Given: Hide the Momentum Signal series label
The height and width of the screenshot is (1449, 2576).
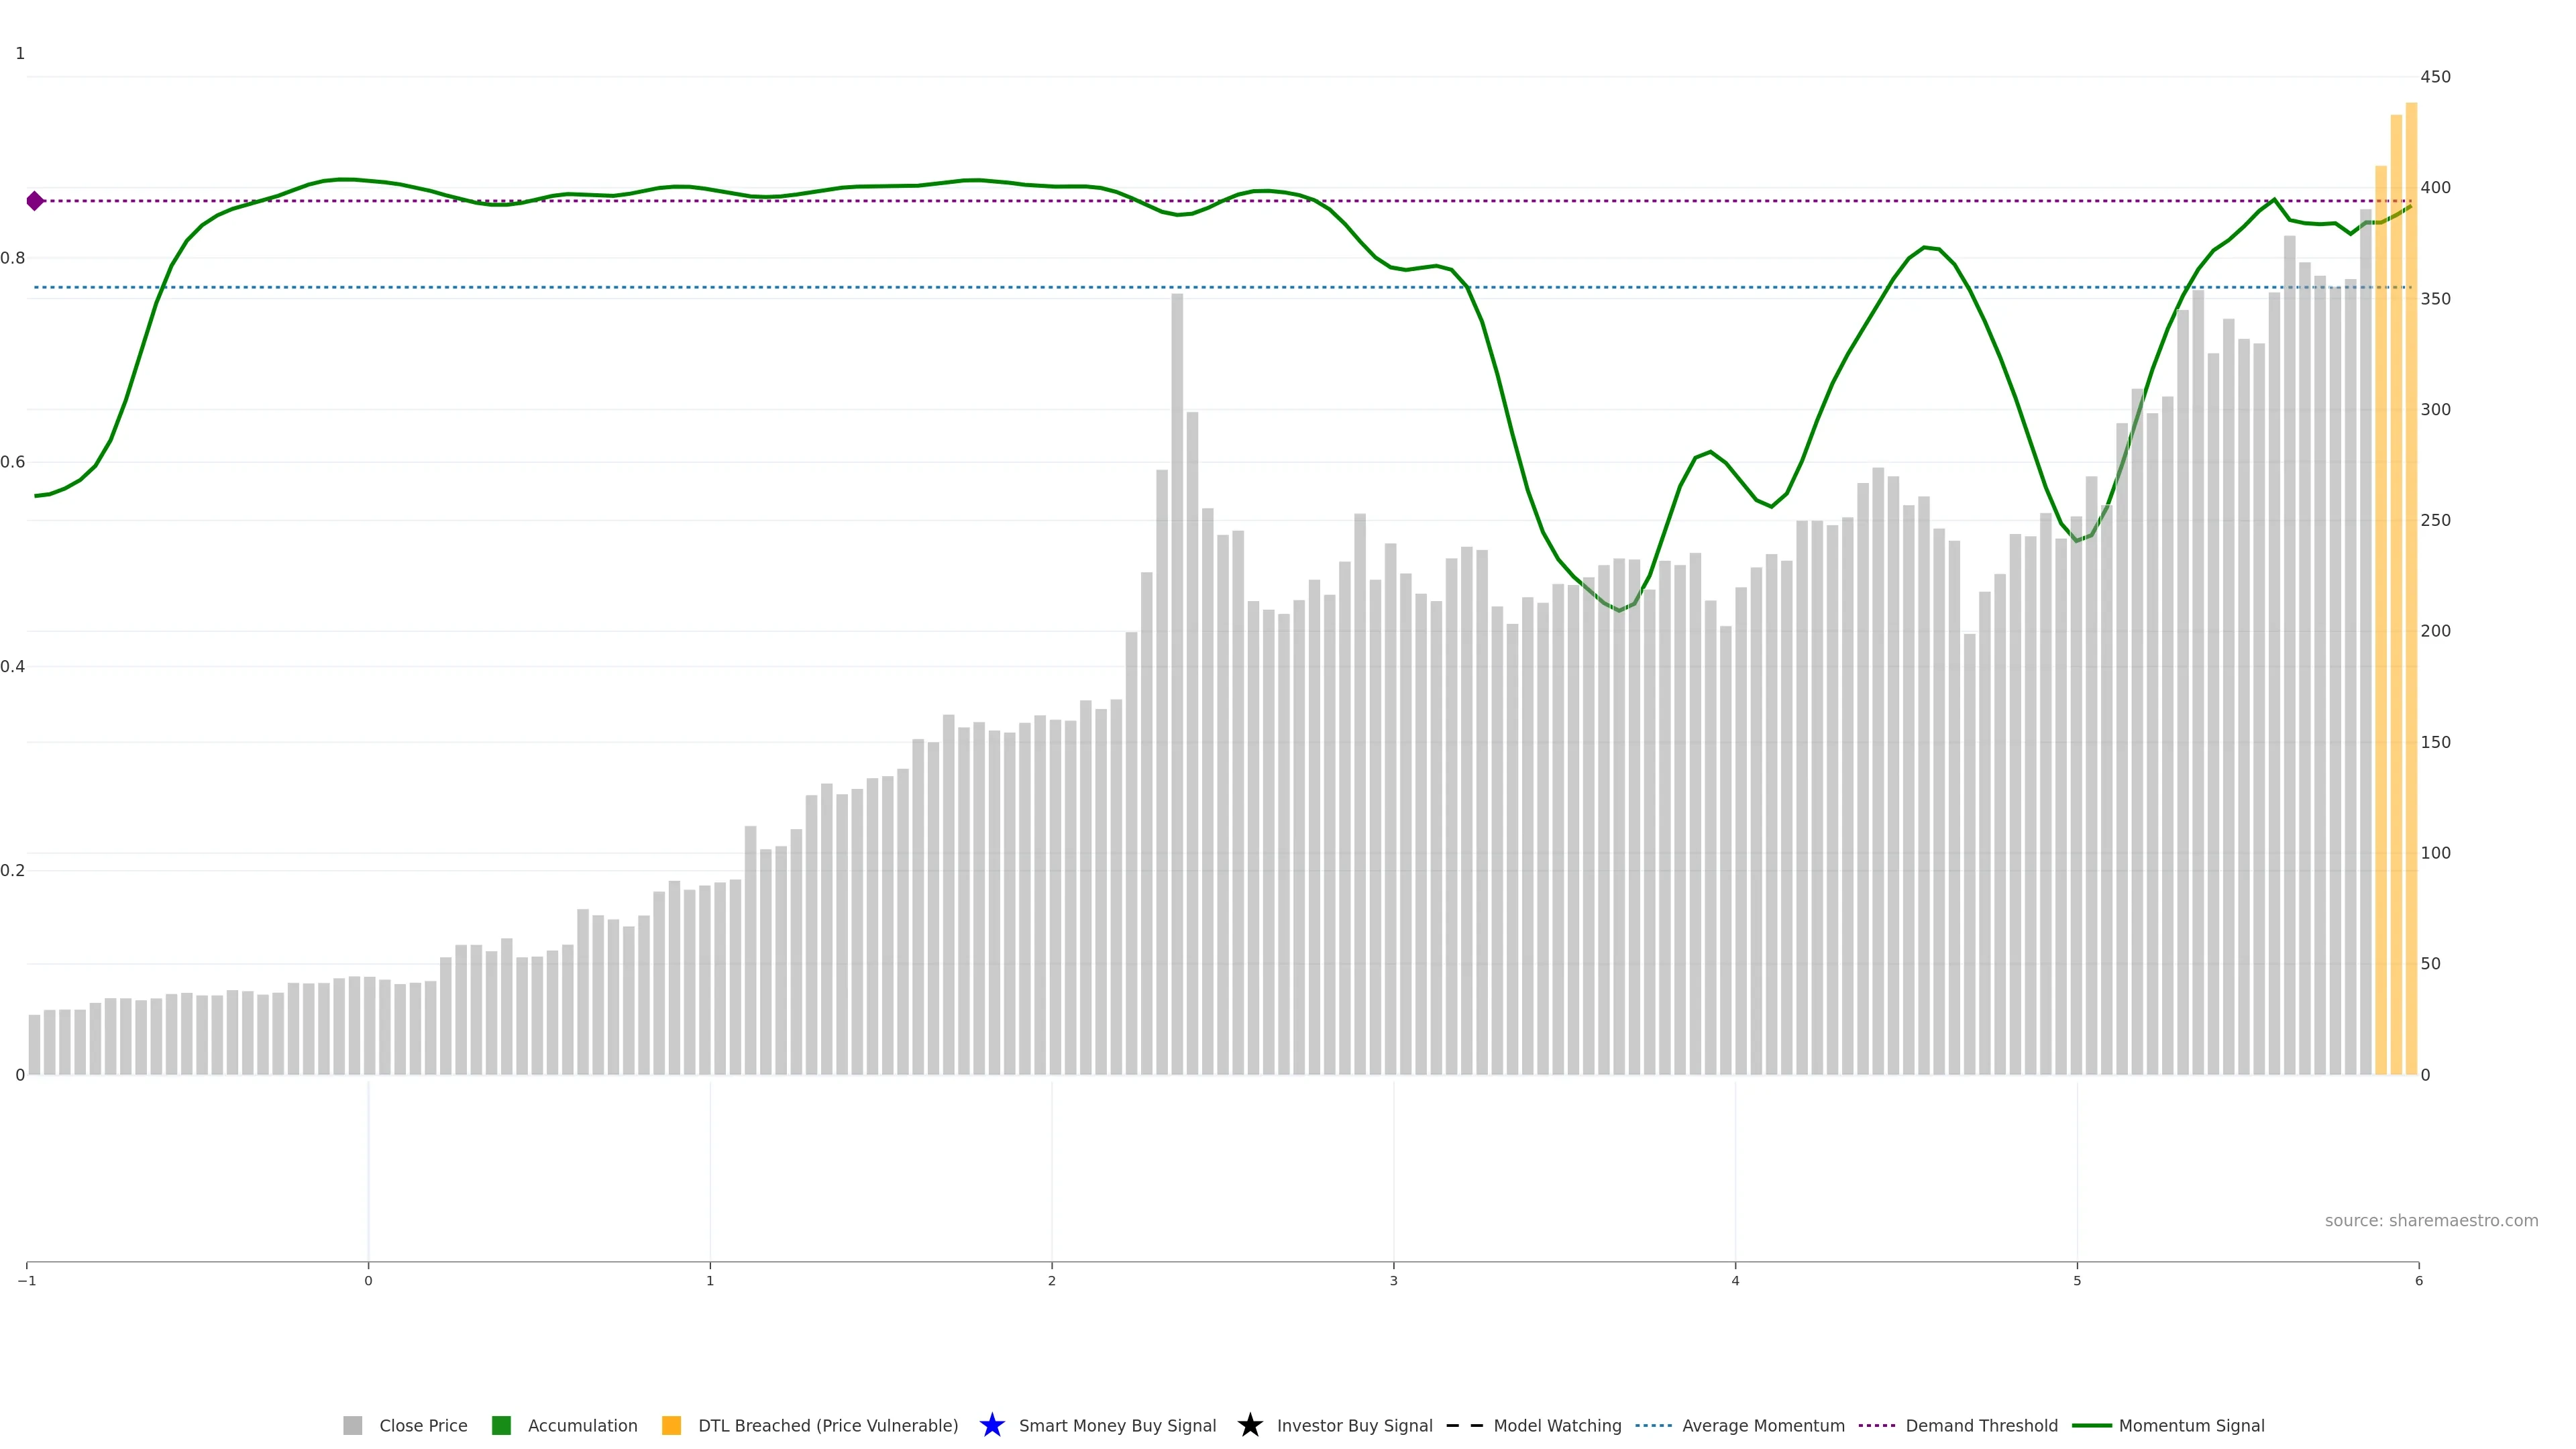Looking at the screenshot, I should [2191, 1425].
